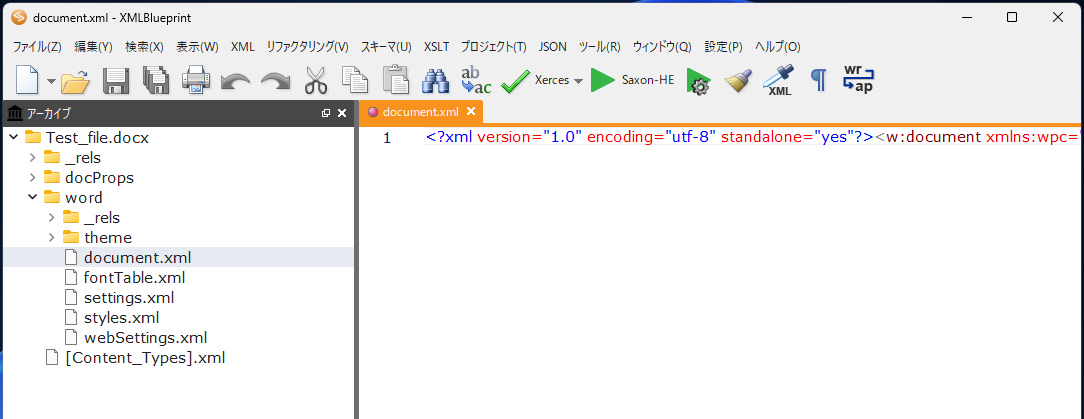This screenshot has height=419, width=1084.
Task: Select document.xml in the archive tree
Action: [138, 258]
